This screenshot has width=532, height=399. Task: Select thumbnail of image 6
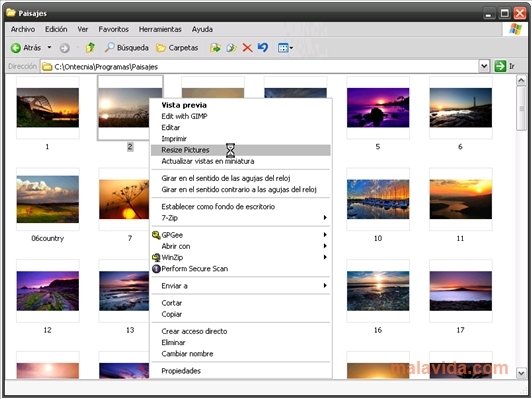[x=460, y=108]
